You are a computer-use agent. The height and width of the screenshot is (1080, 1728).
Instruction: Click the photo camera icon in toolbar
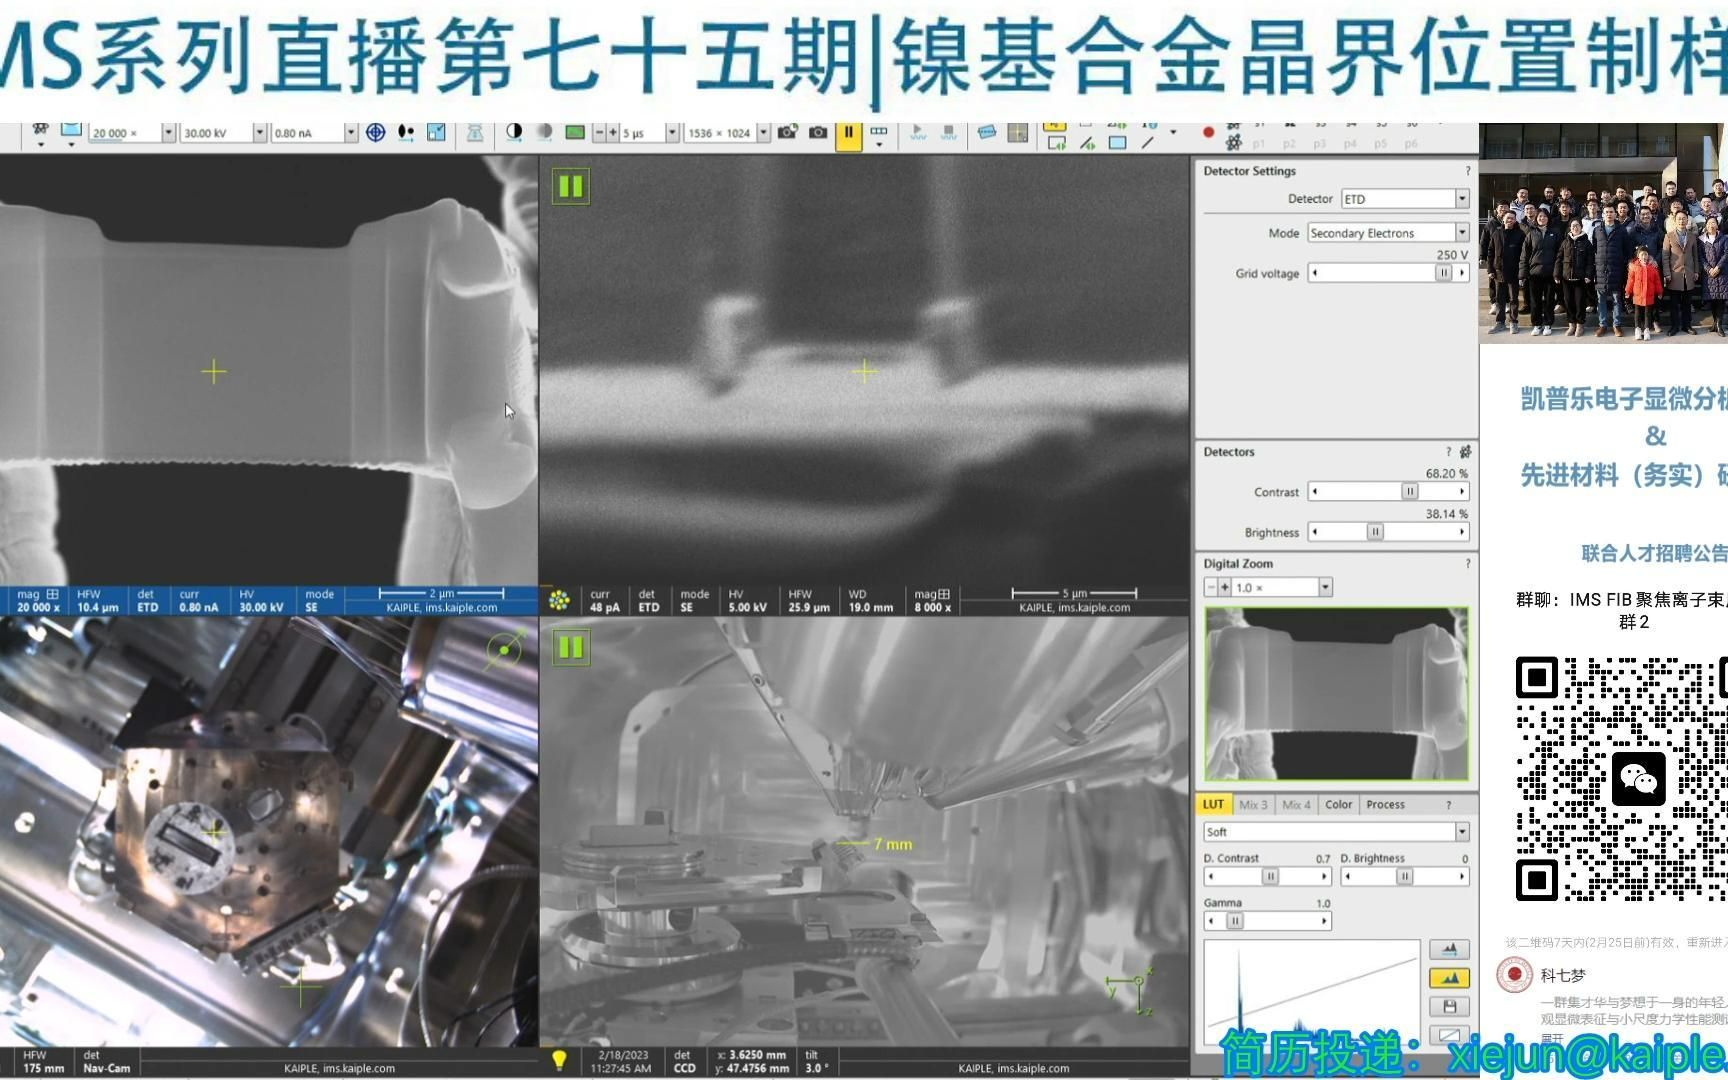[818, 132]
